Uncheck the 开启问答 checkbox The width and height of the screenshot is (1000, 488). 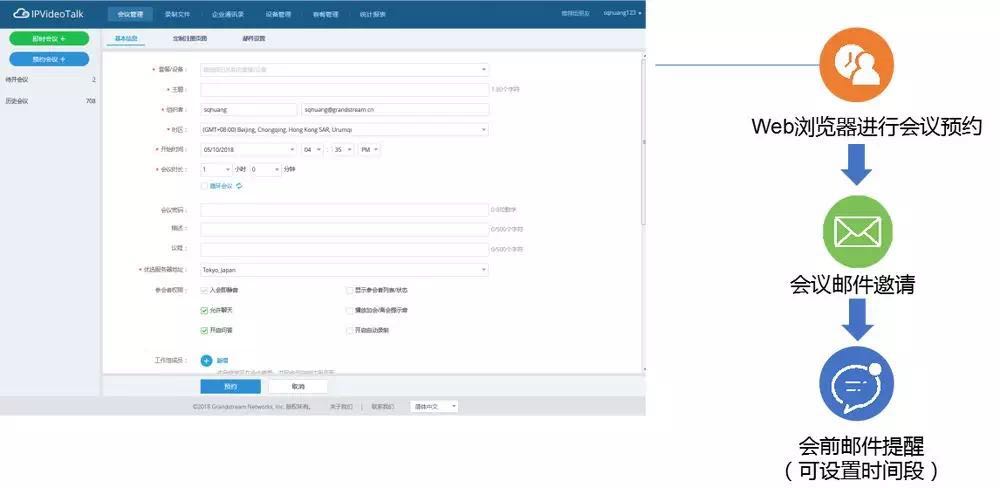click(x=204, y=330)
